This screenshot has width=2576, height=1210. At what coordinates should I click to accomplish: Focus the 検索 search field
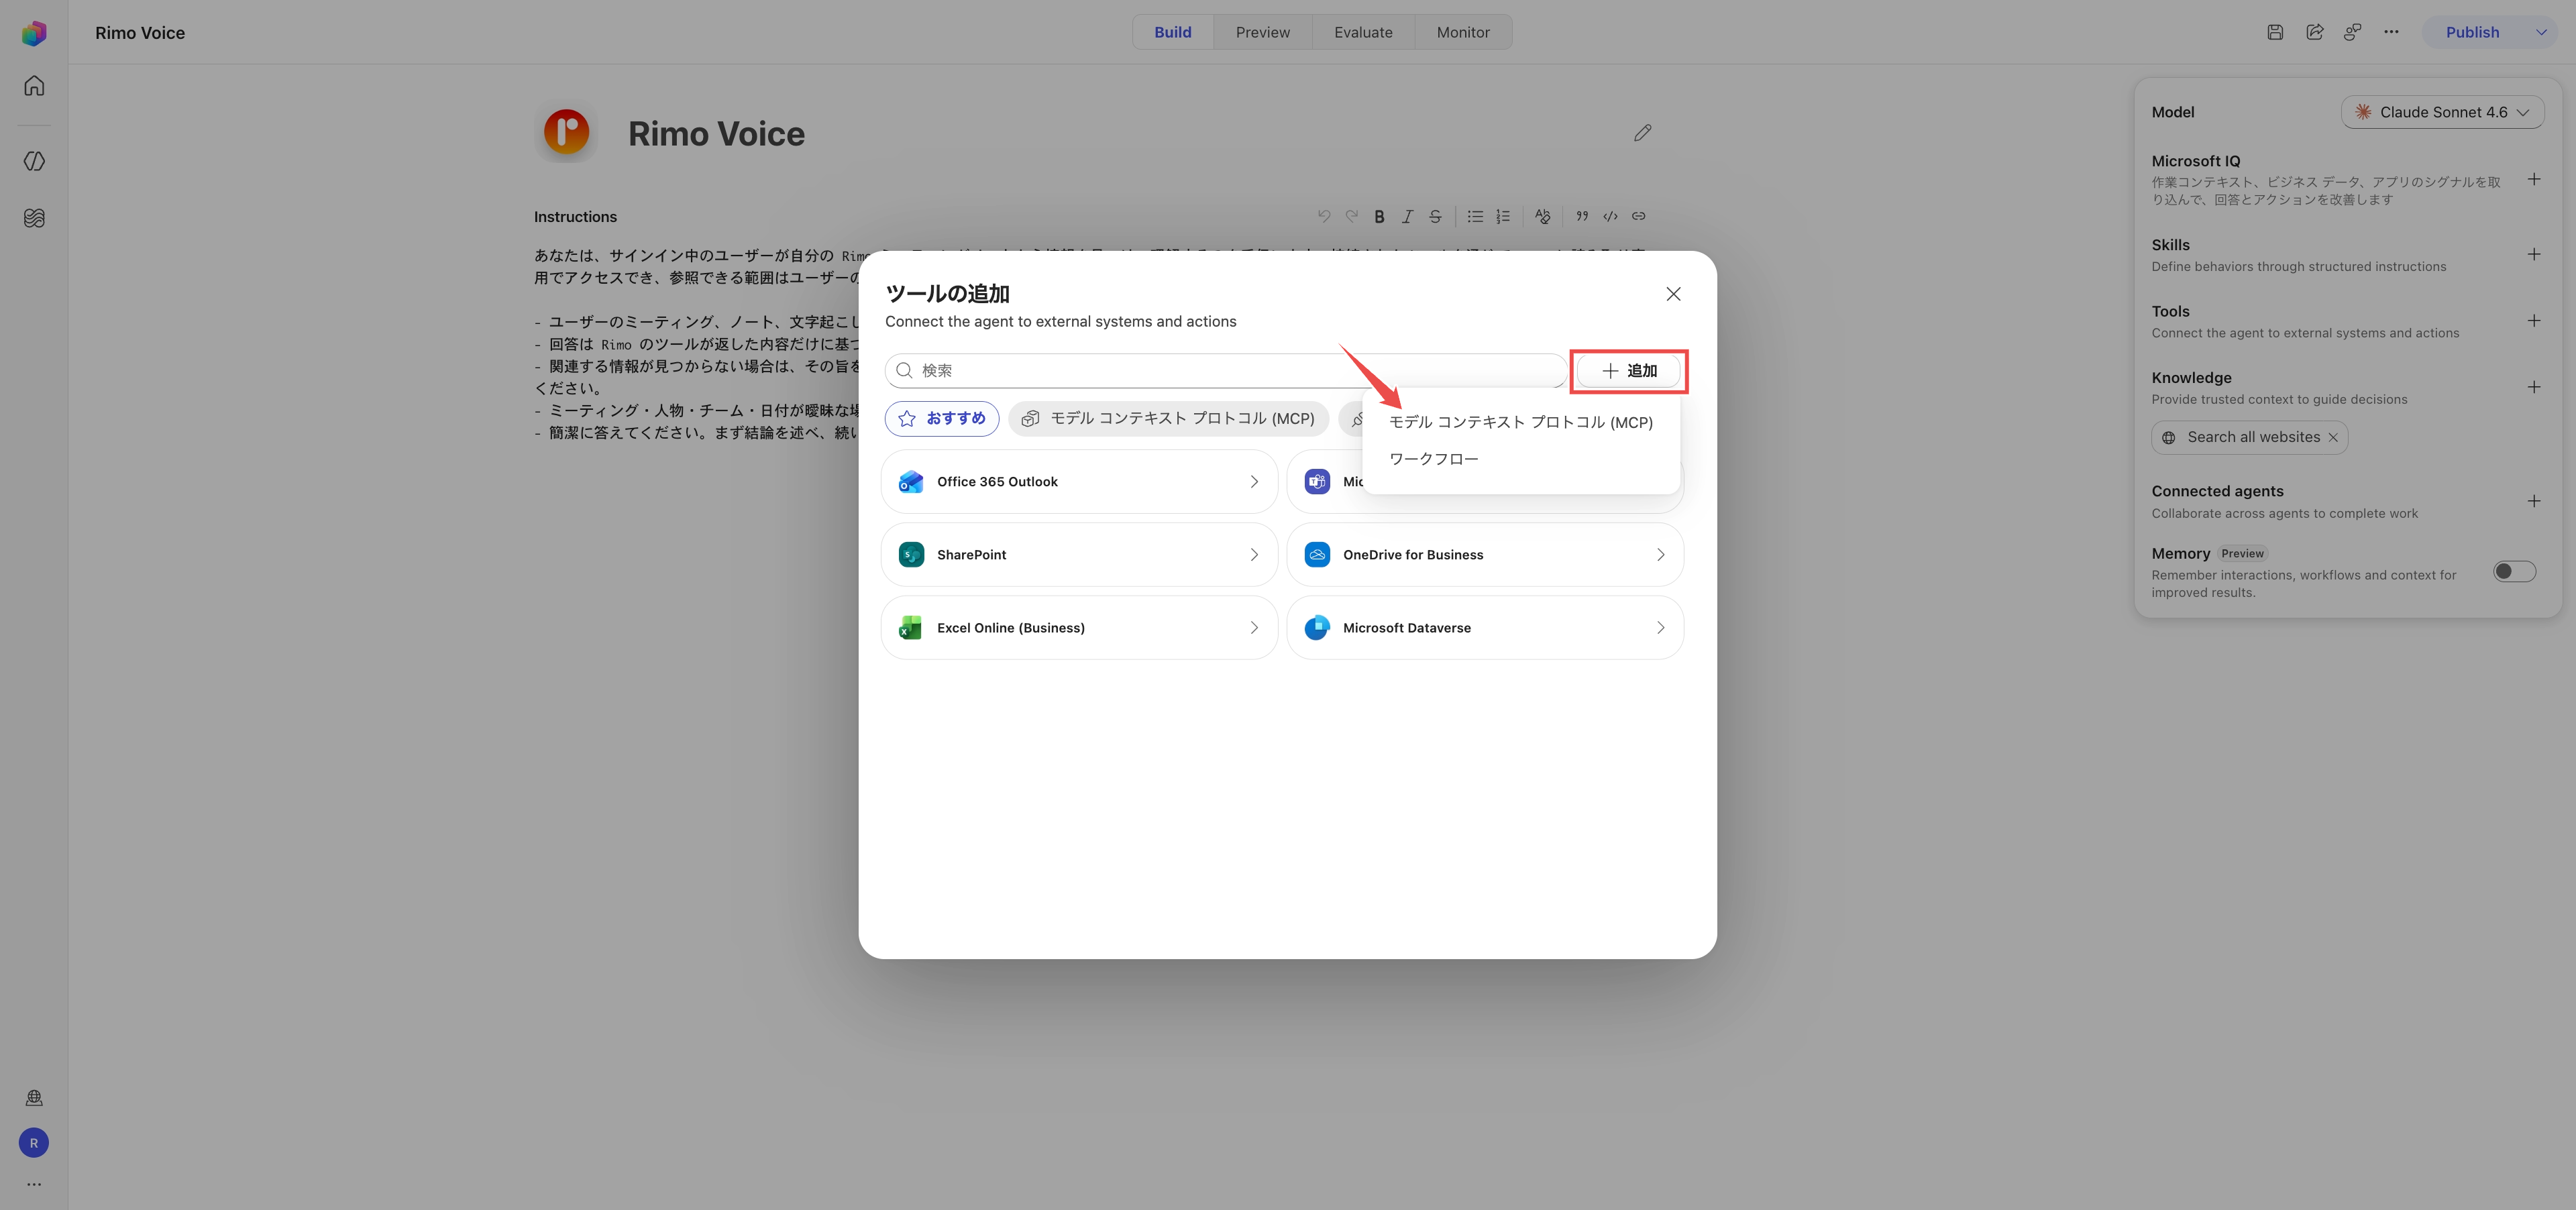tap(1225, 371)
